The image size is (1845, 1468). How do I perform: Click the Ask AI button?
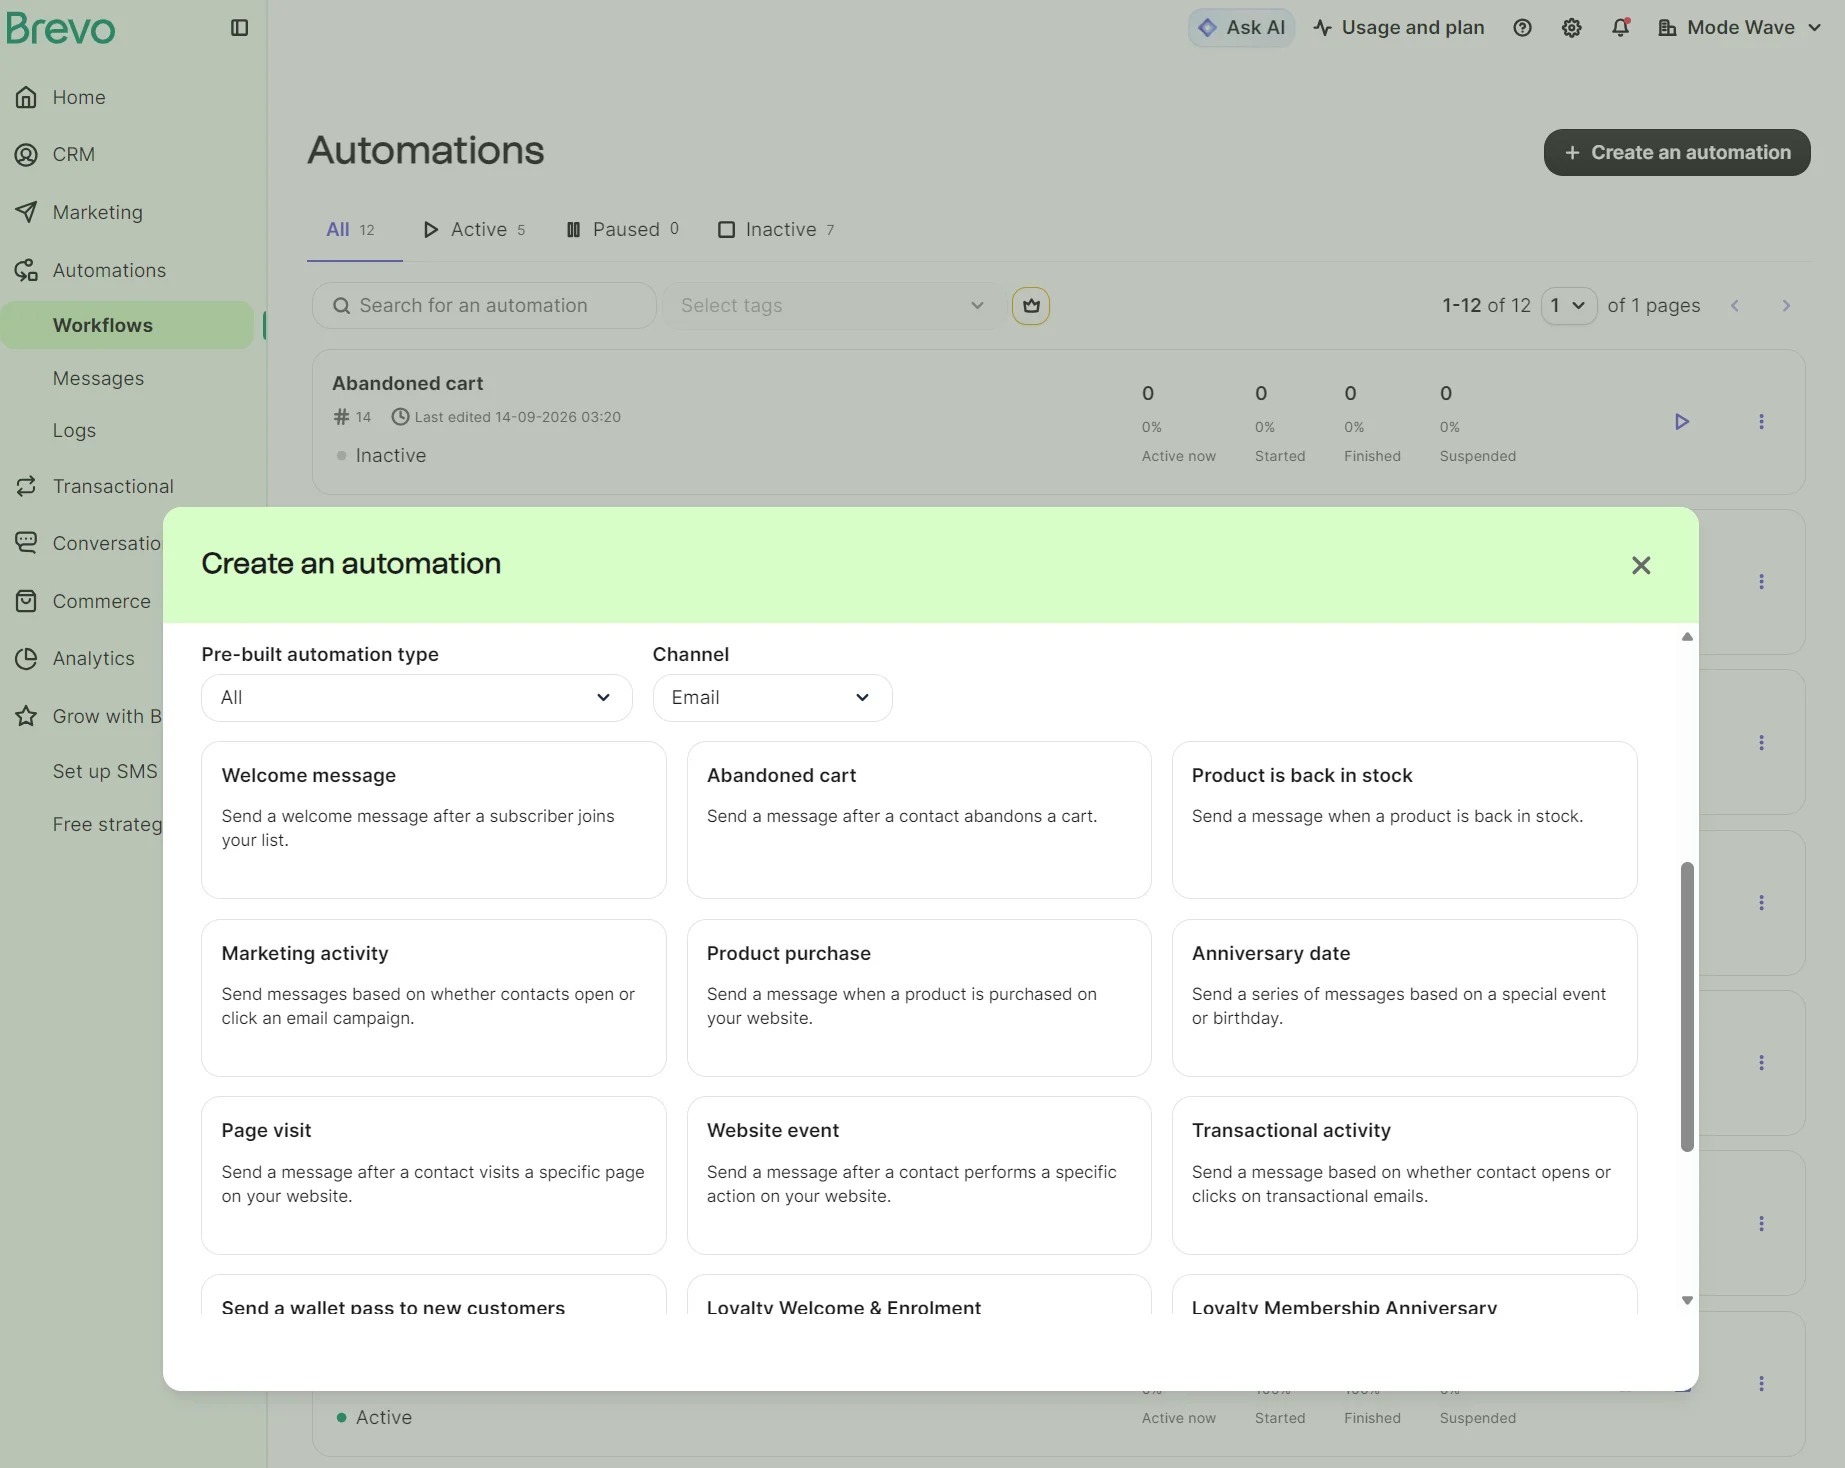pos(1241,28)
